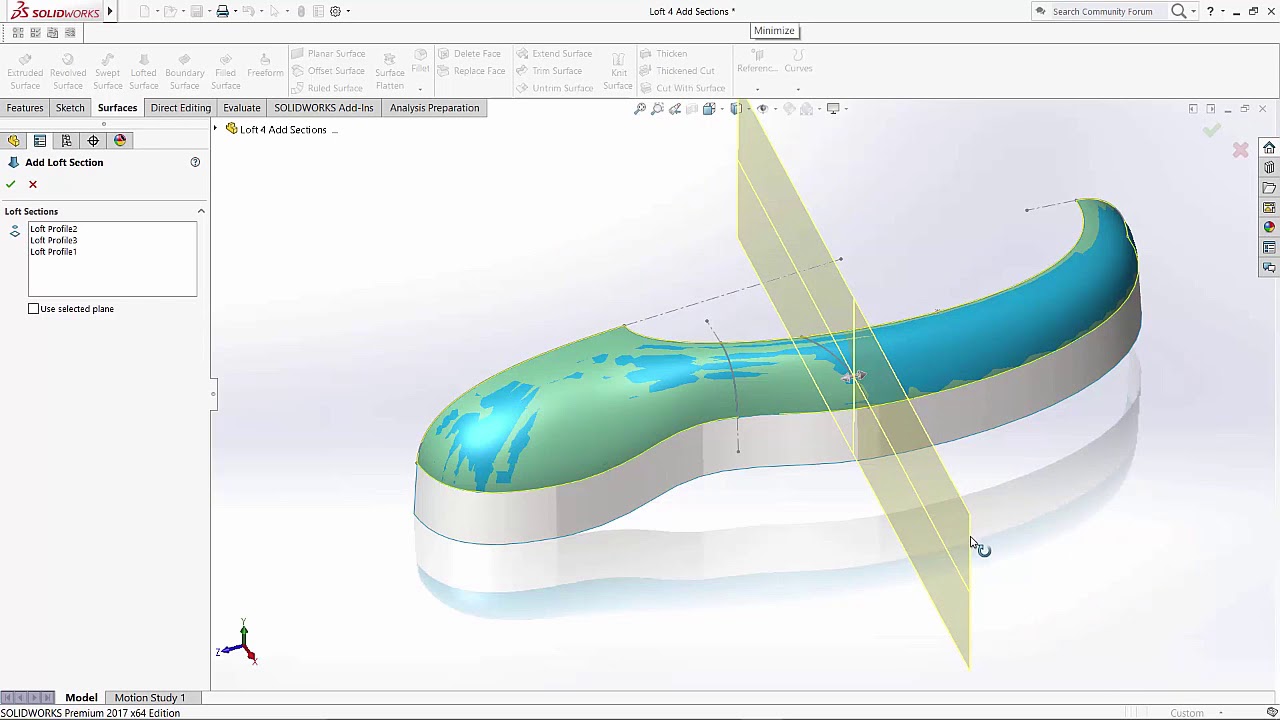Switch to the Analysis Preparation tab
This screenshot has width=1280, height=720.
435,108
